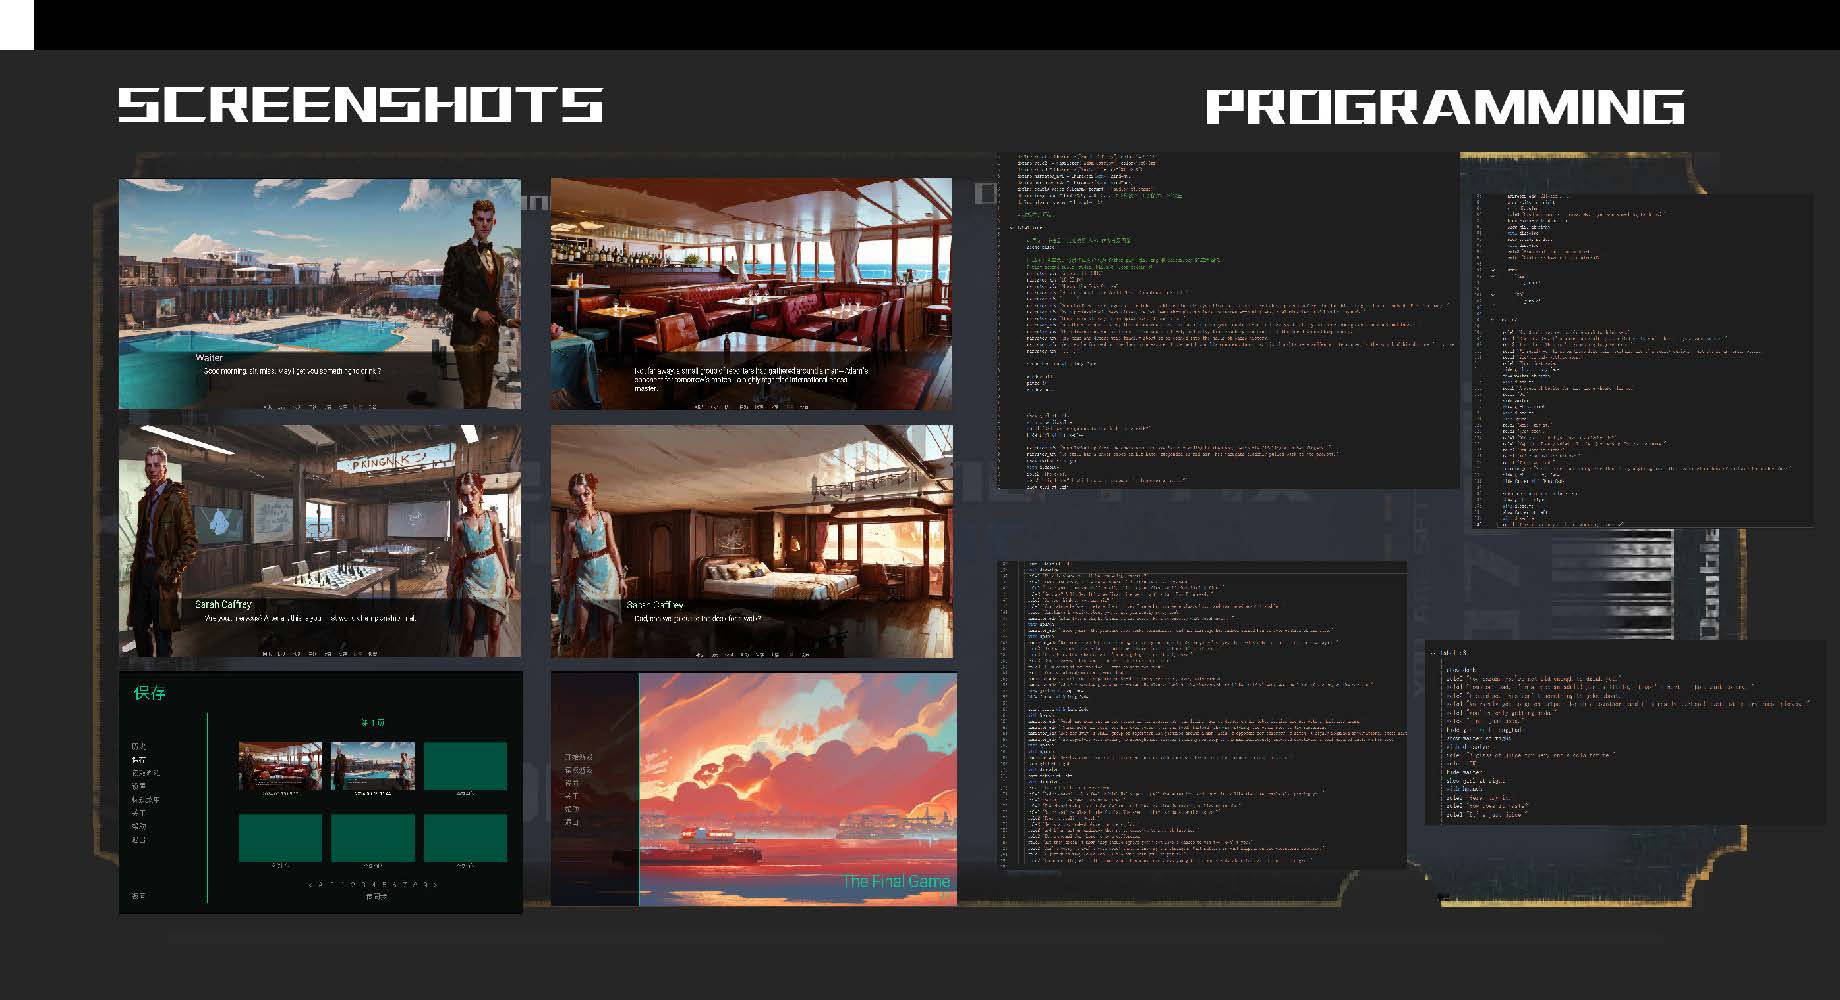Choose the first entry in the title screen menu

tap(578, 757)
